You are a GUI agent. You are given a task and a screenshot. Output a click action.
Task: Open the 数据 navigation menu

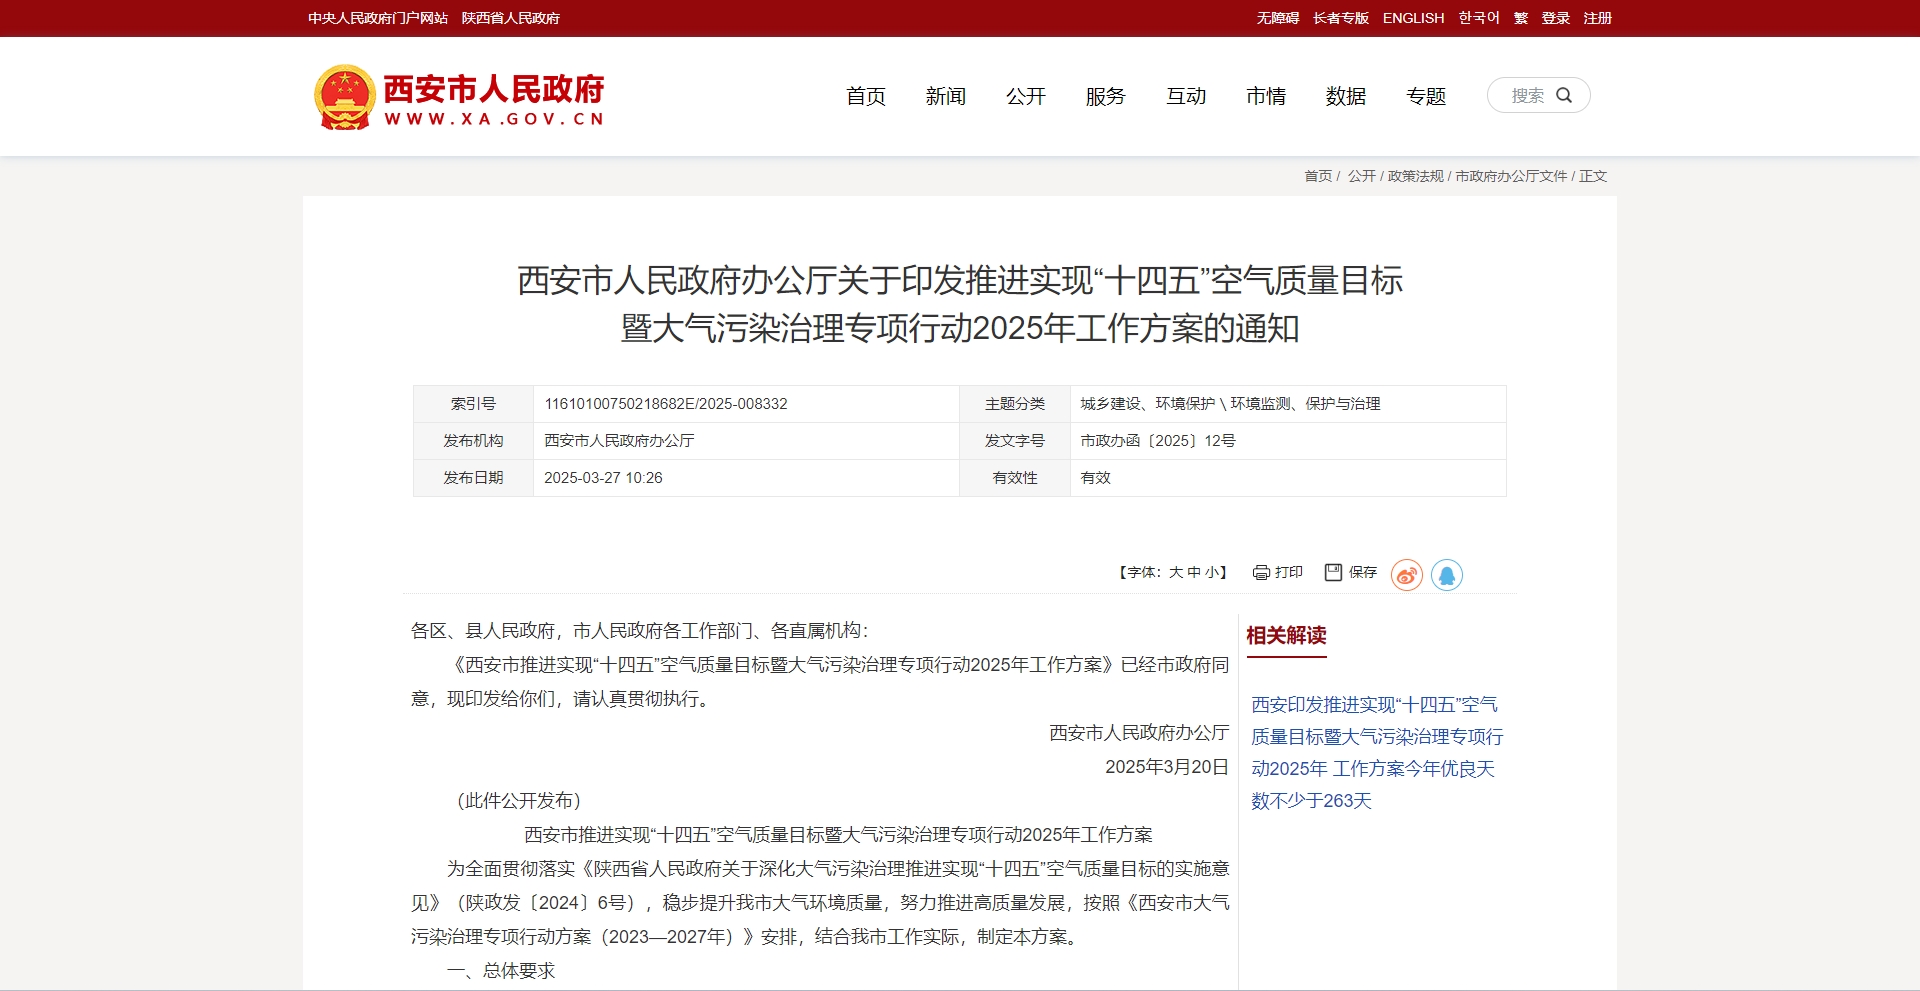coord(1345,97)
